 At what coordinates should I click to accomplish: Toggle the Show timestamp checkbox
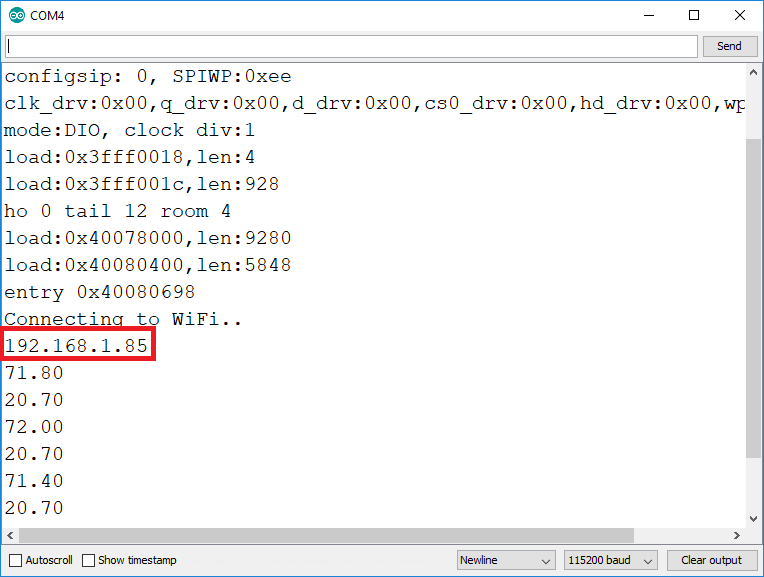[89, 560]
